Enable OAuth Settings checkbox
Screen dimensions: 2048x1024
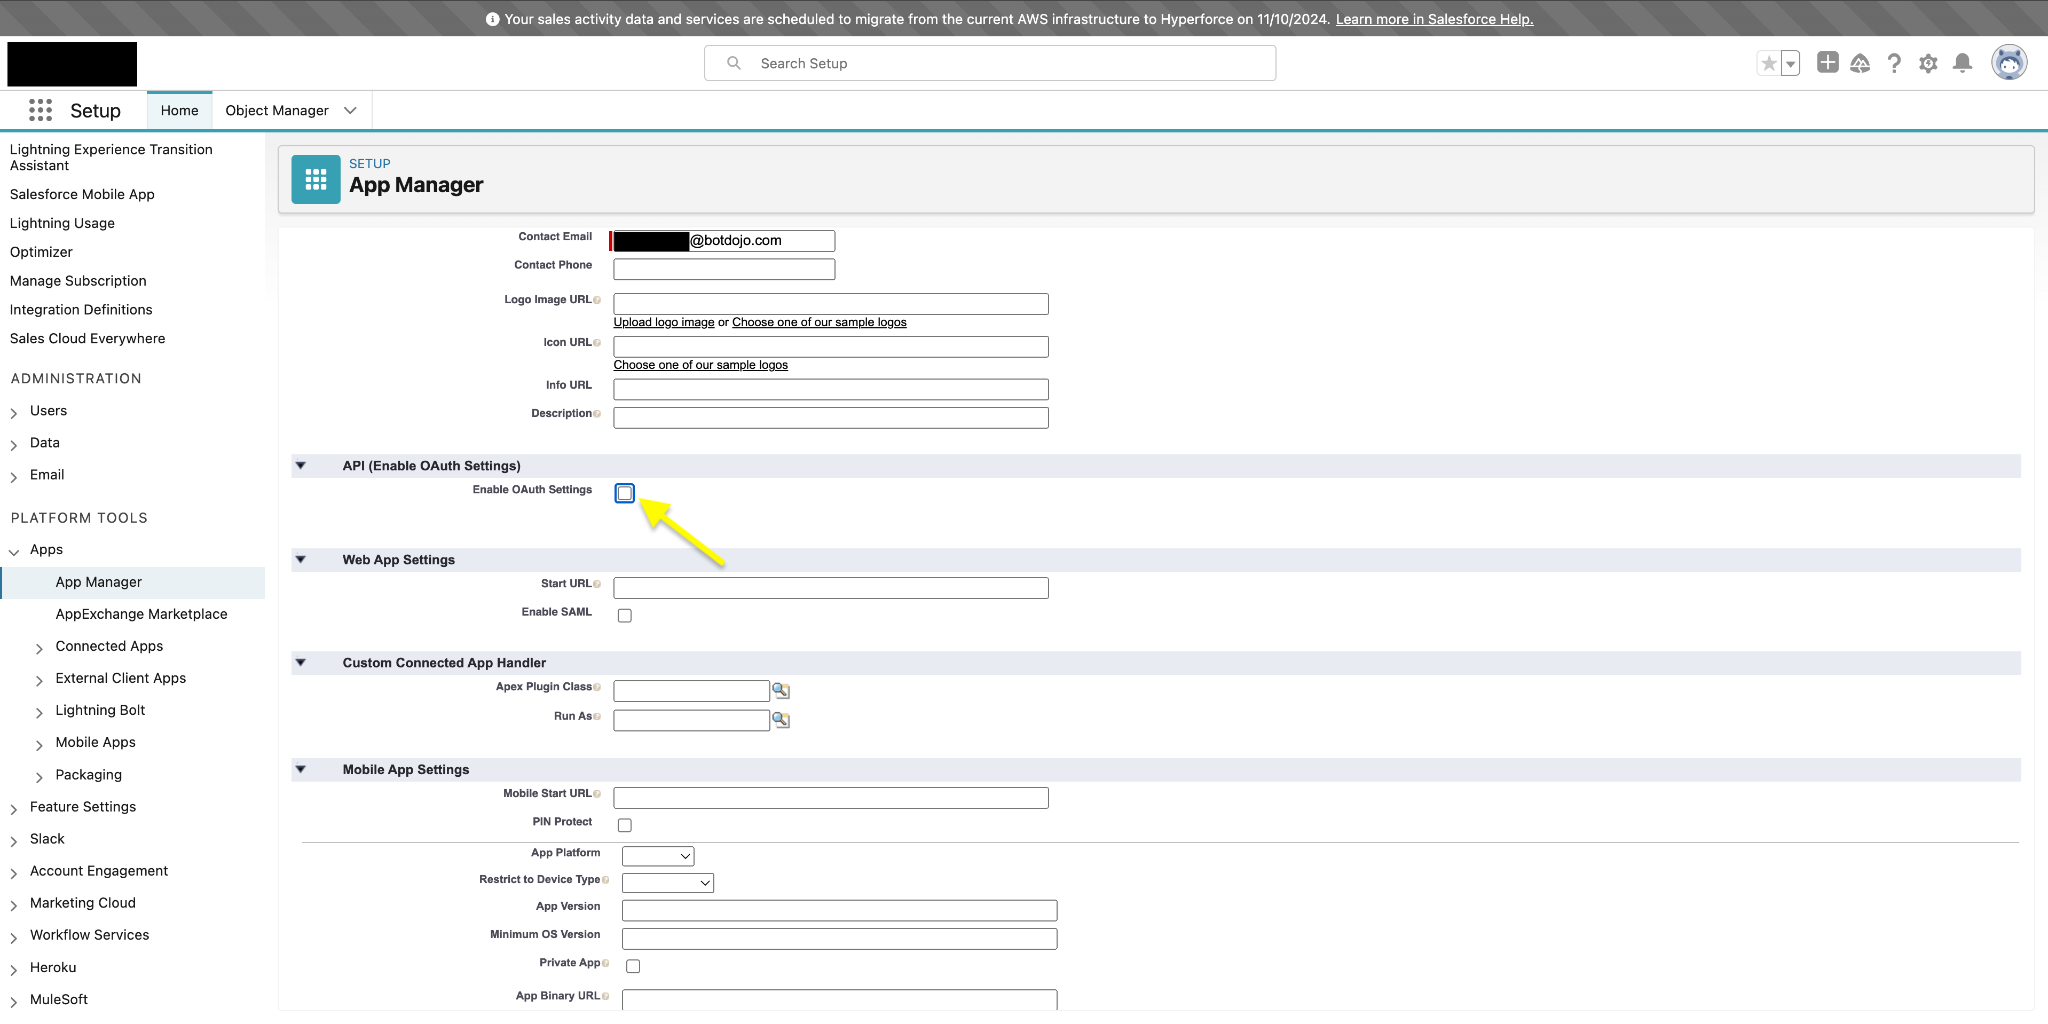click(x=625, y=493)
